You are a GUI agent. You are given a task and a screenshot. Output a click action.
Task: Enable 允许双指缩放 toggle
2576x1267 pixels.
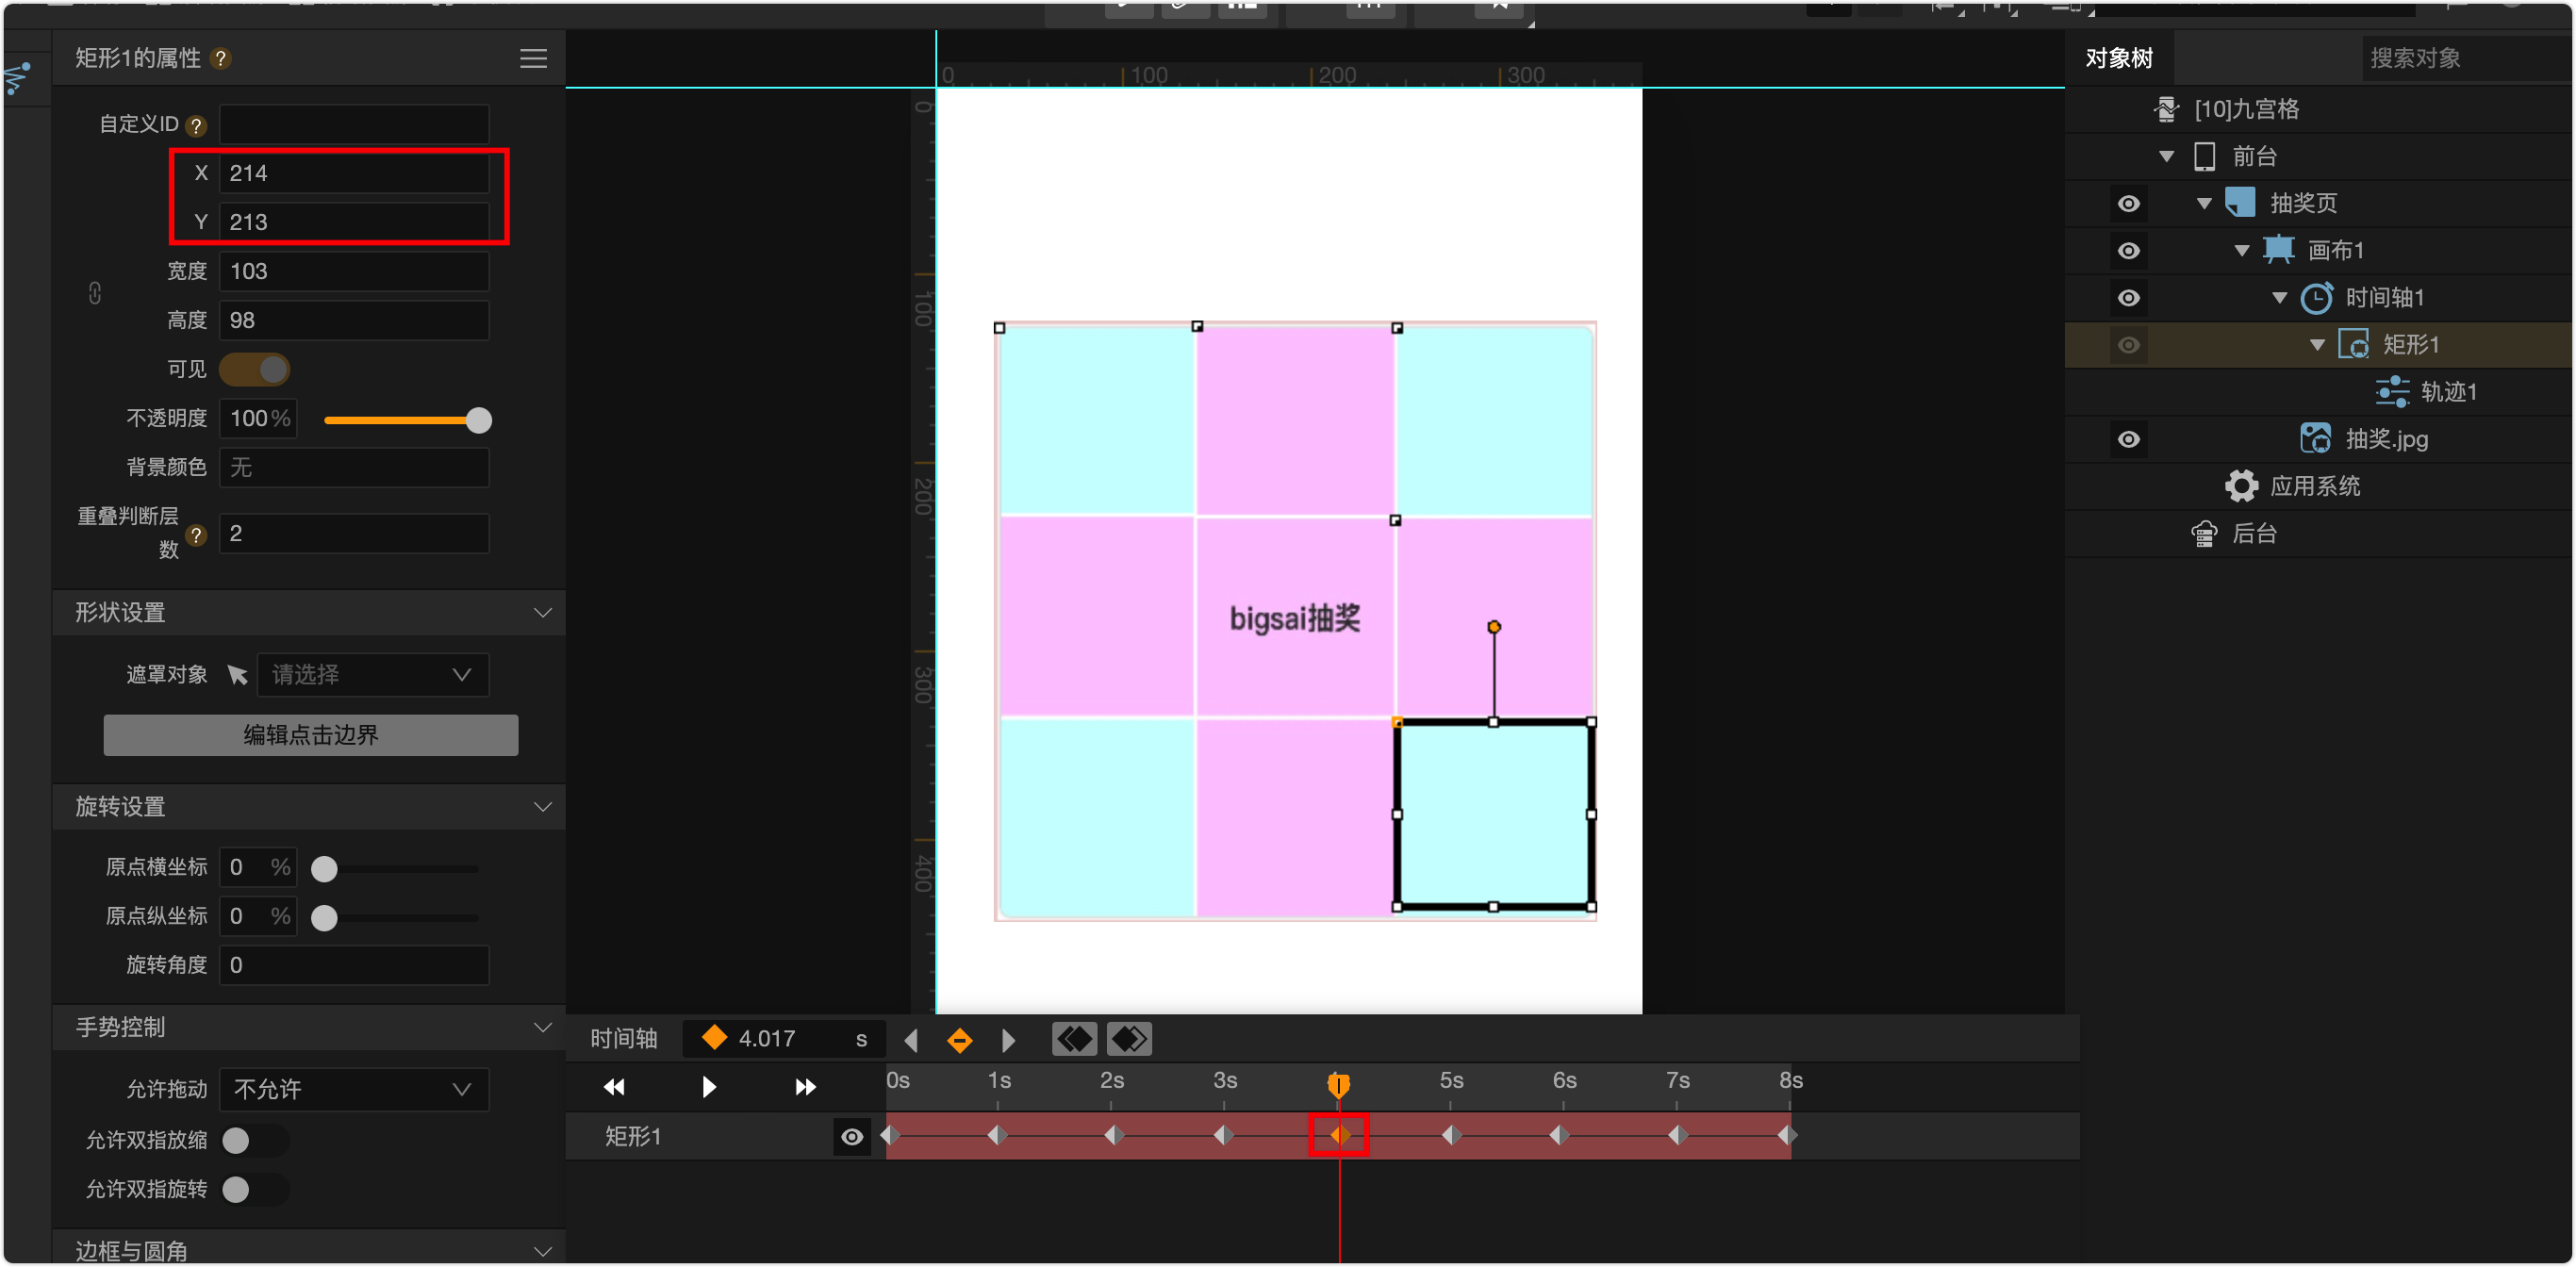[x=253, y=1141]
